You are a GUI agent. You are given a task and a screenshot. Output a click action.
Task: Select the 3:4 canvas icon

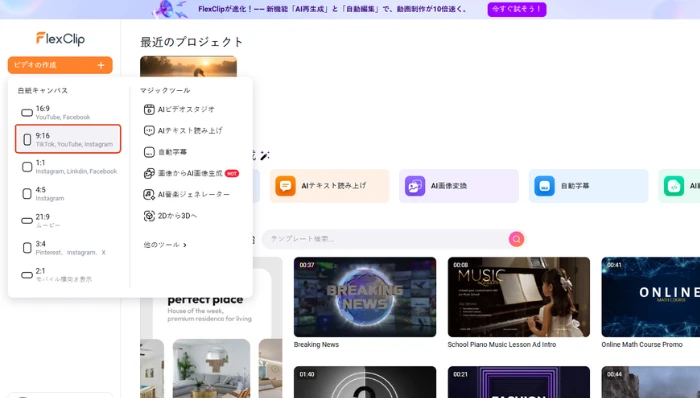click(27, 248)
